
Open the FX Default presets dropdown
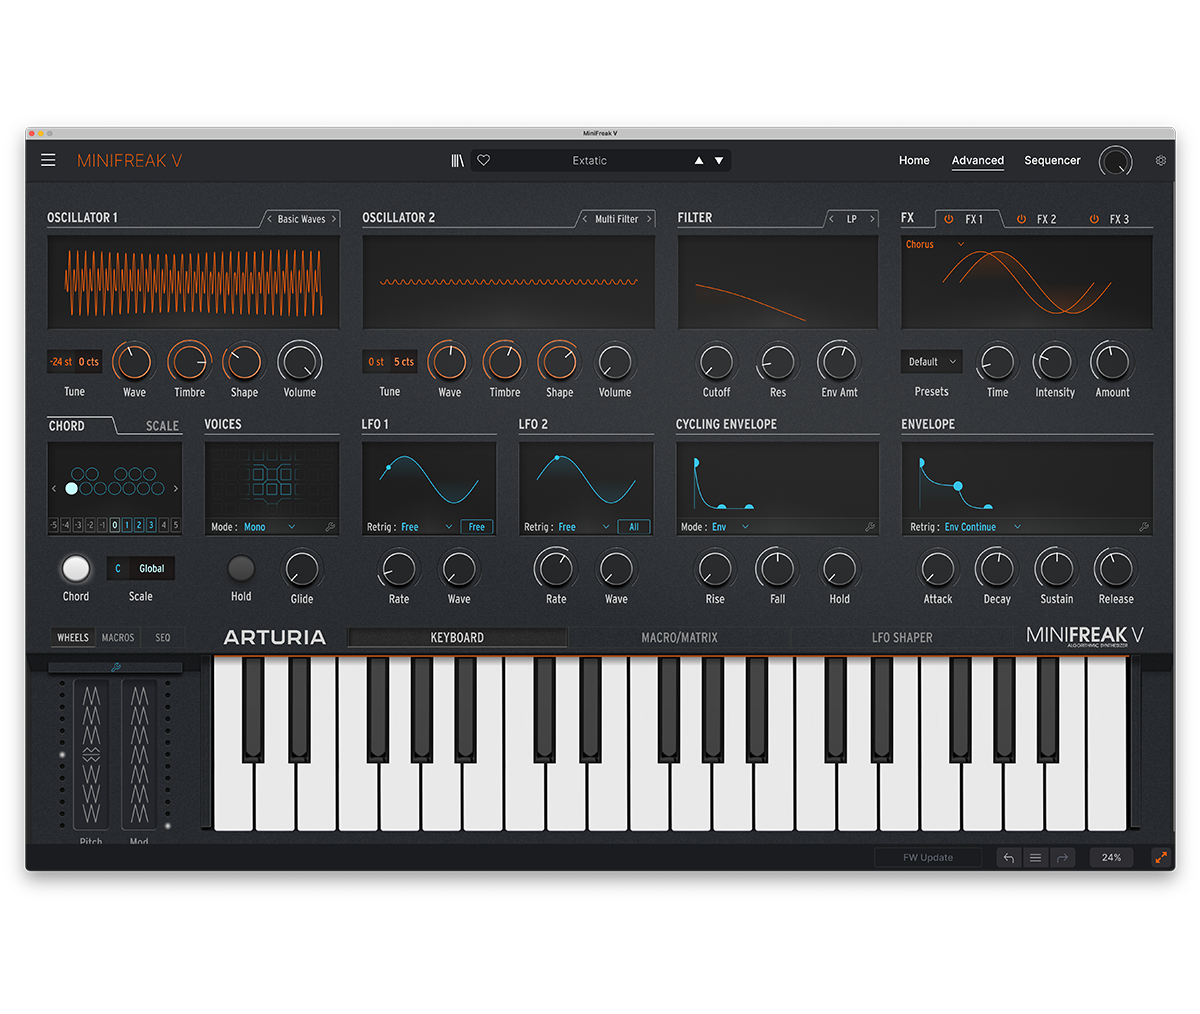point(932,362)
